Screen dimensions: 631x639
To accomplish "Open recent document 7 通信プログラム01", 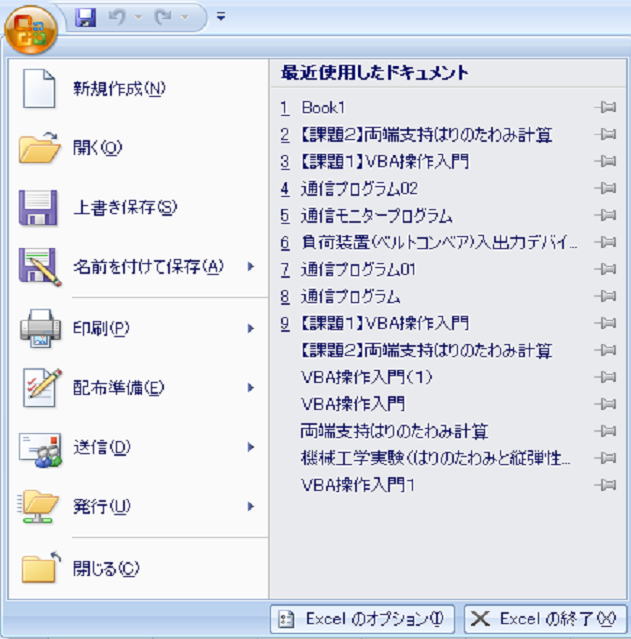I will pos(448,269).
